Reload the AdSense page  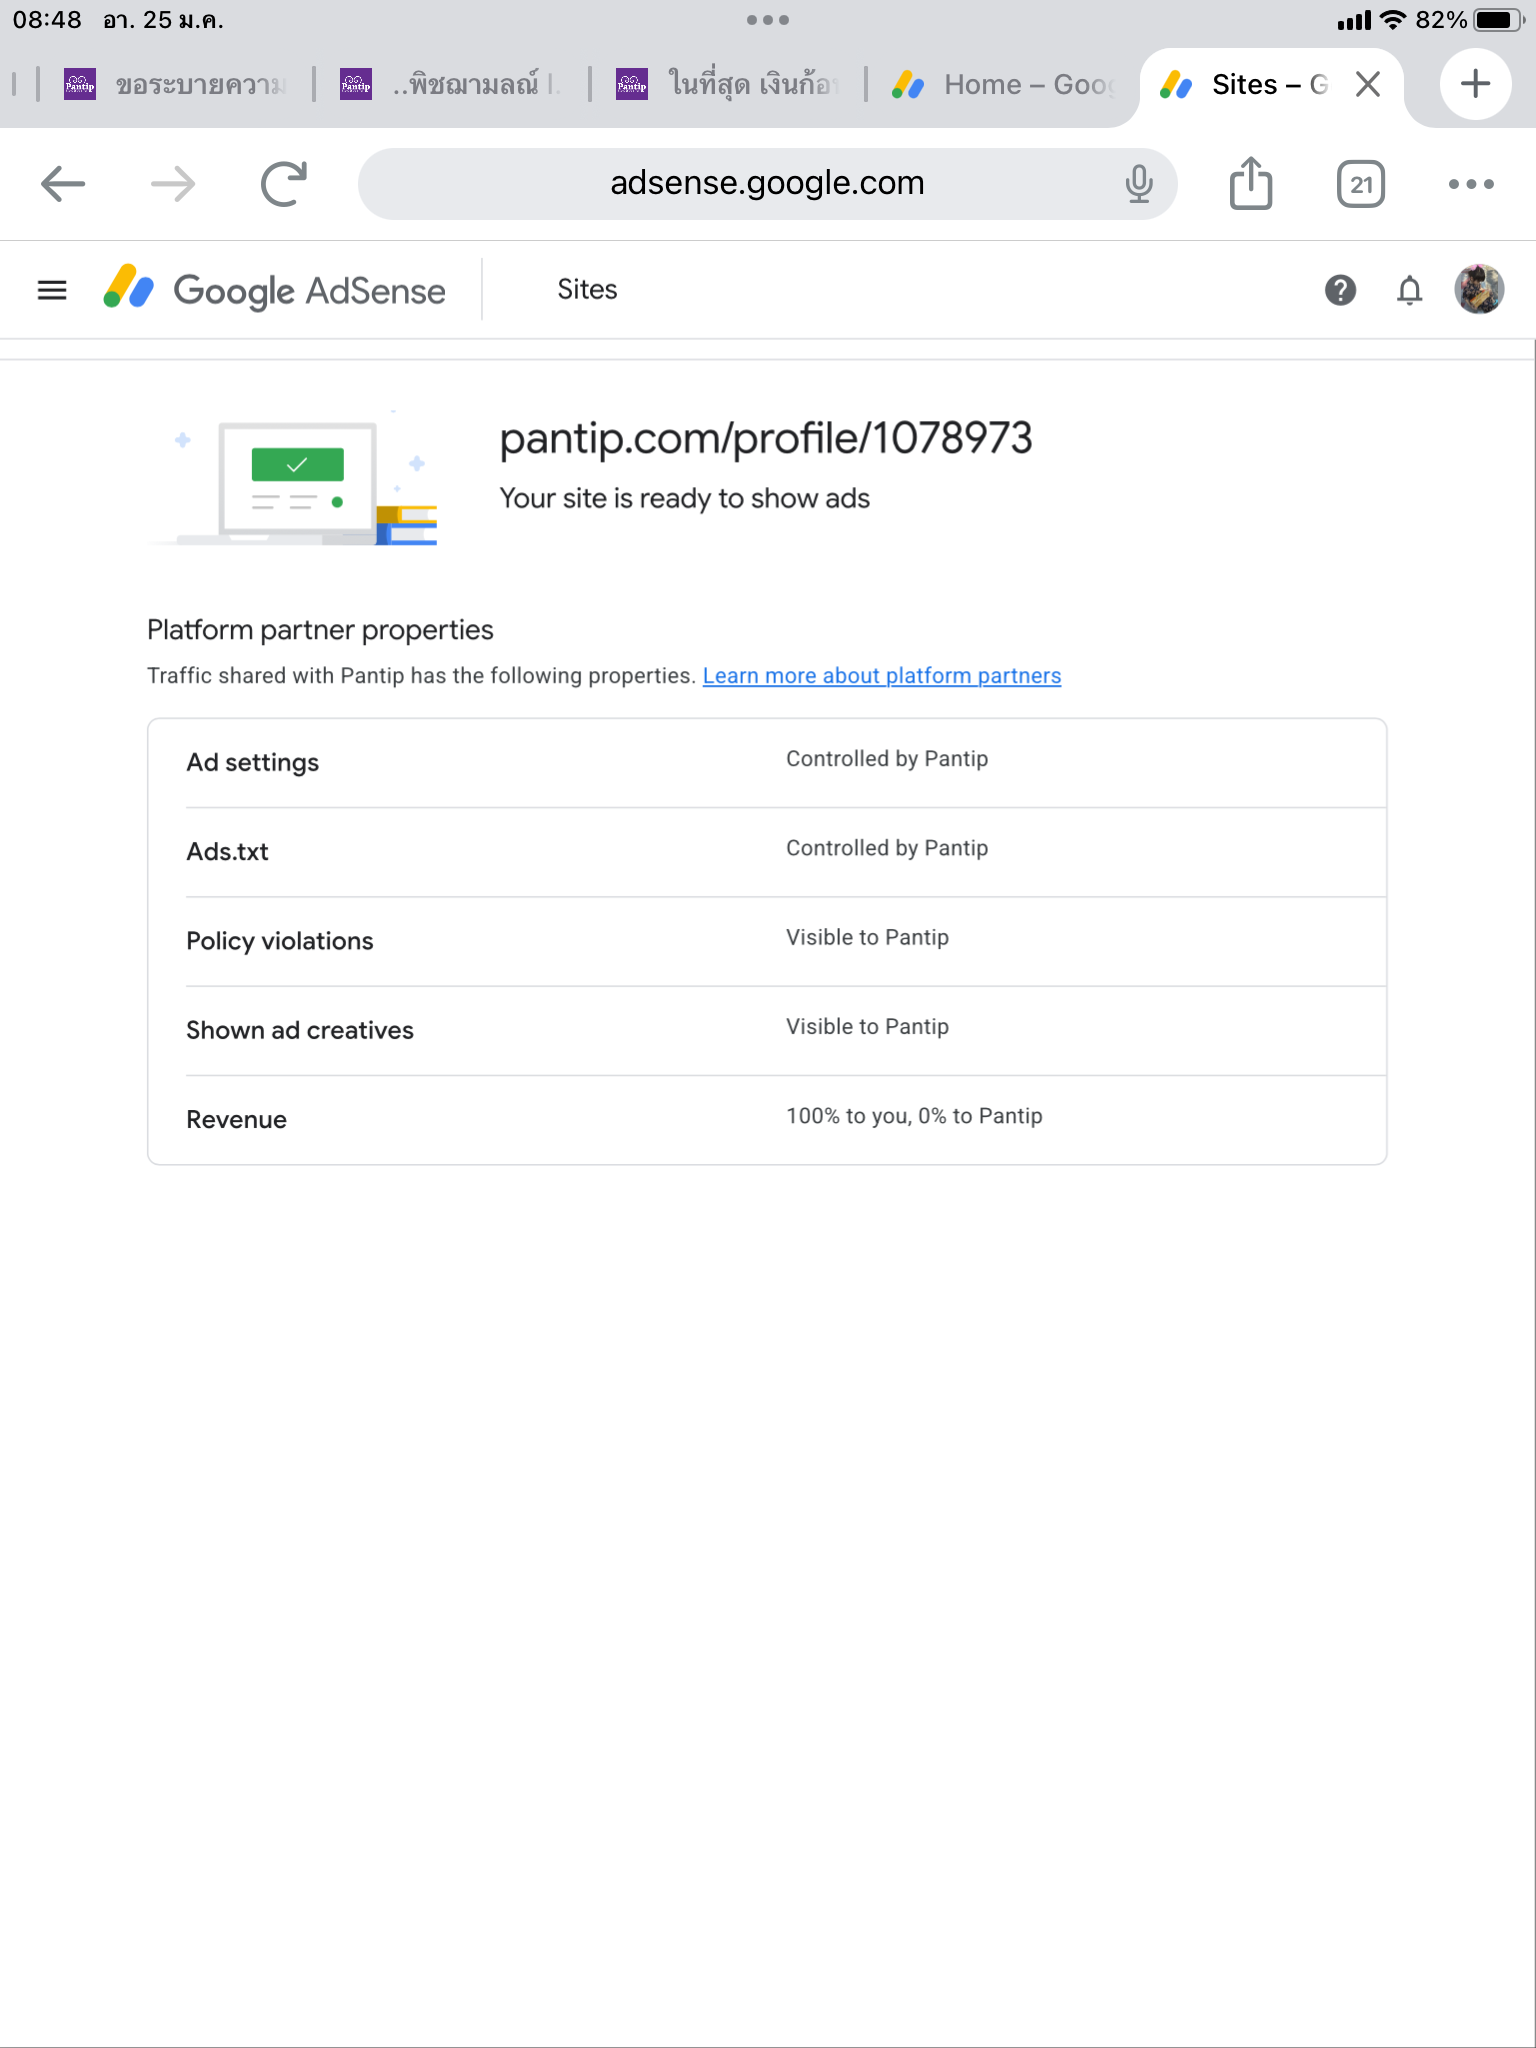[284, 184]
